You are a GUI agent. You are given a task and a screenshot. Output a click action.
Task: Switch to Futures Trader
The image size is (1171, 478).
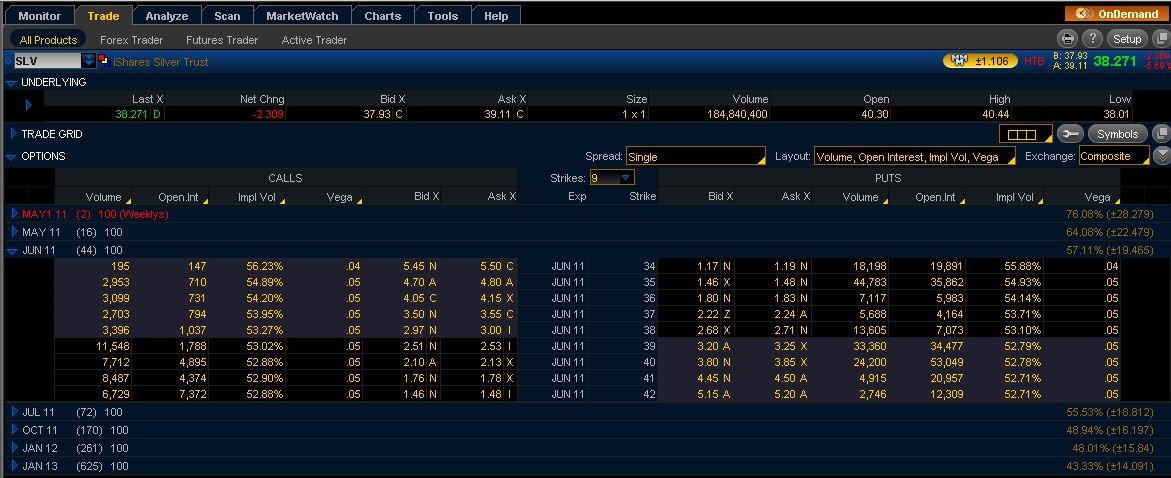pyautogui.click(x=222, y=40)
